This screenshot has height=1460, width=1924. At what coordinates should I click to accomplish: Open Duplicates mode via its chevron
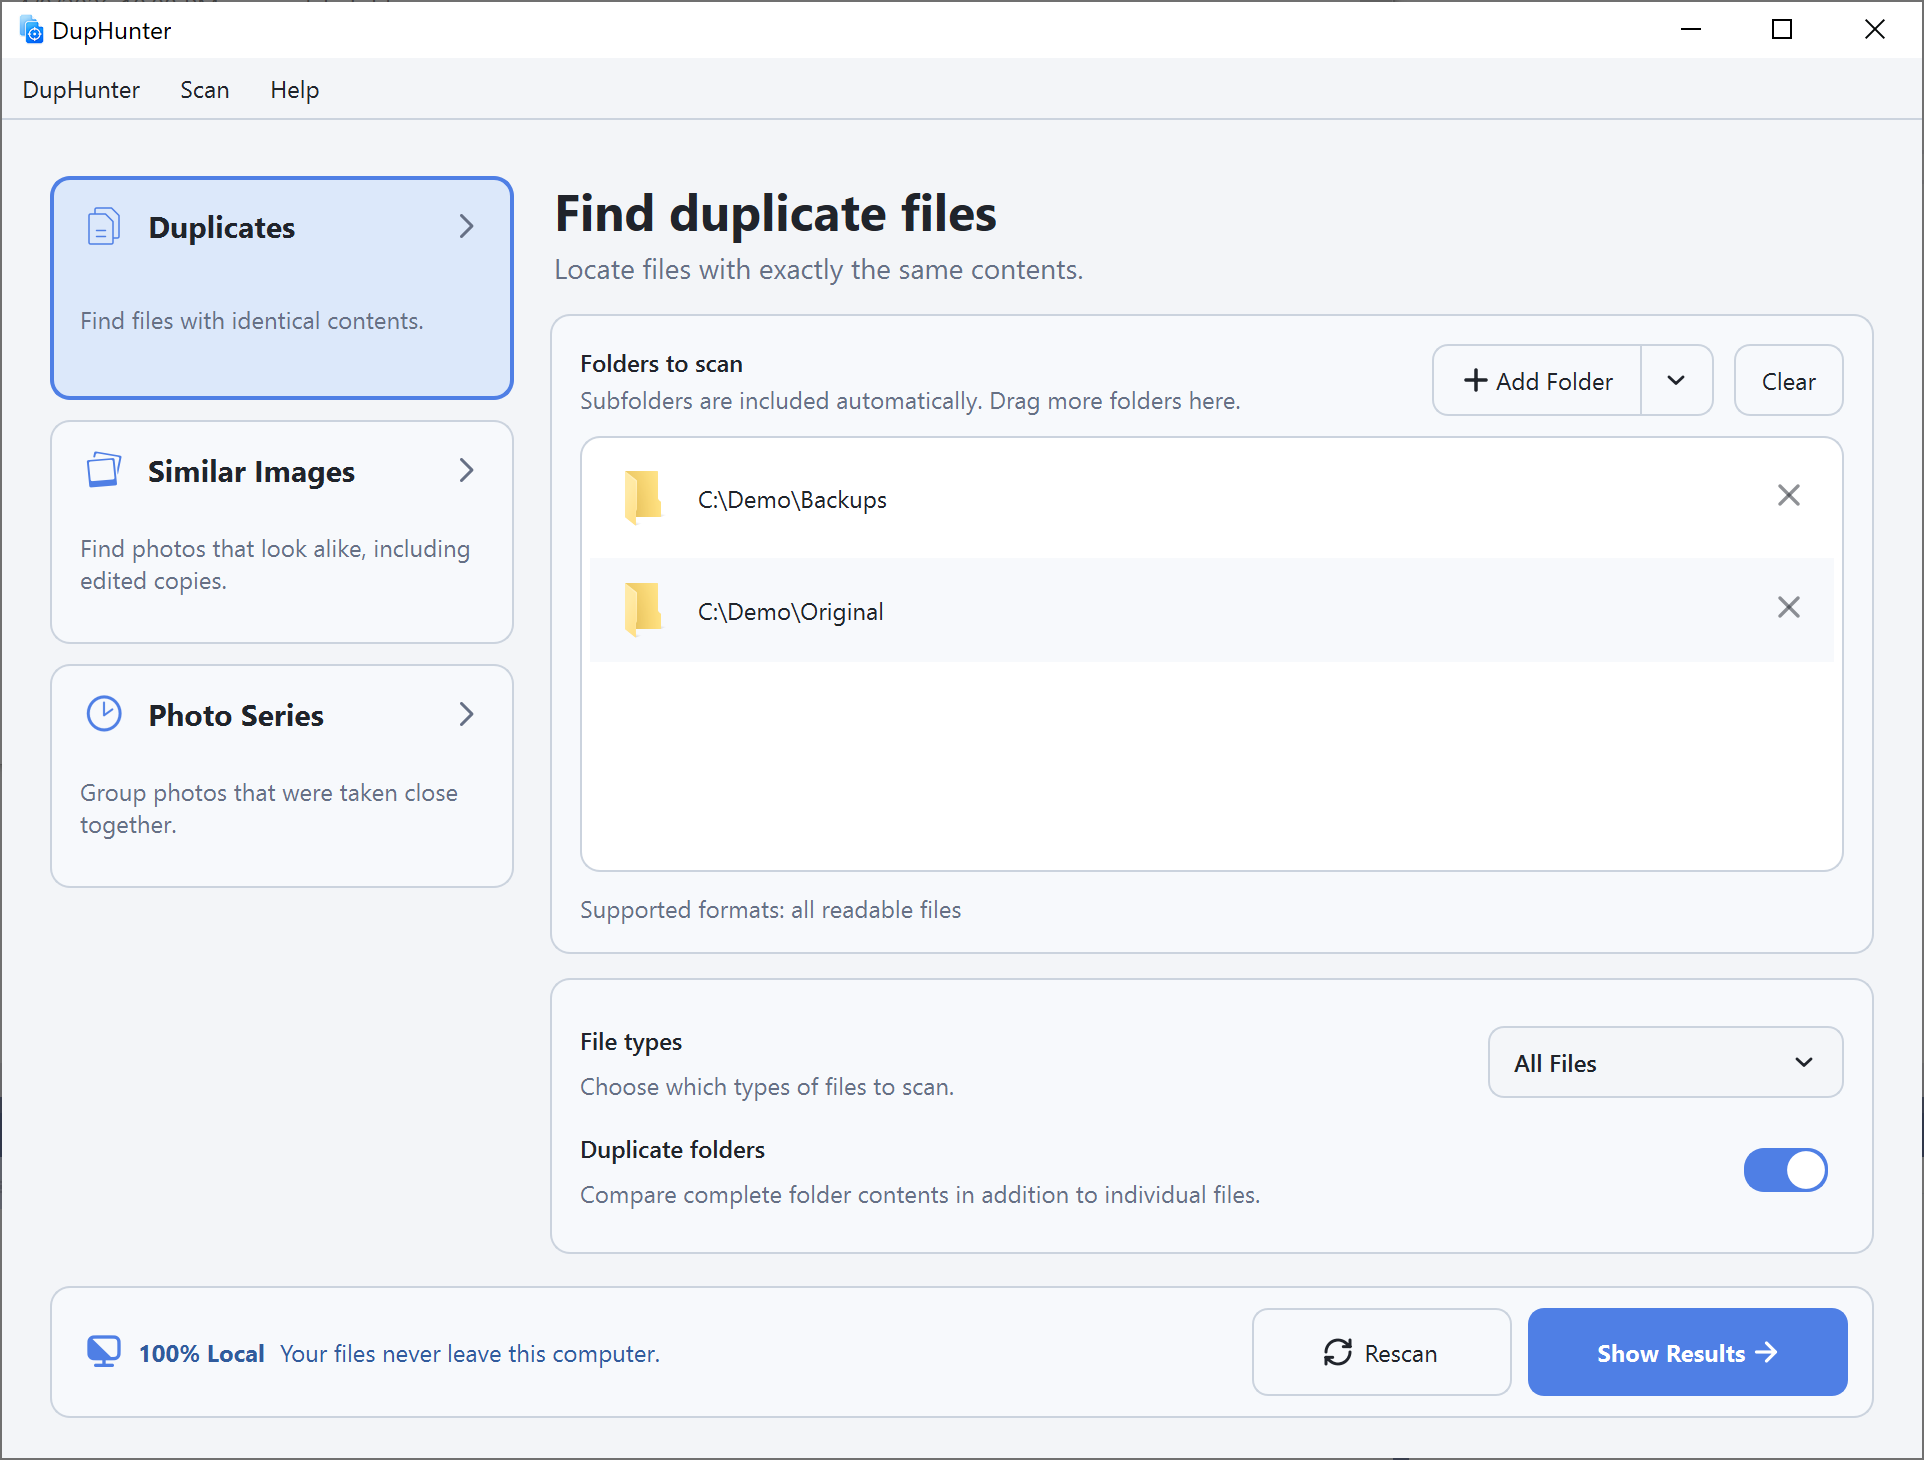[x=466, y=226]
